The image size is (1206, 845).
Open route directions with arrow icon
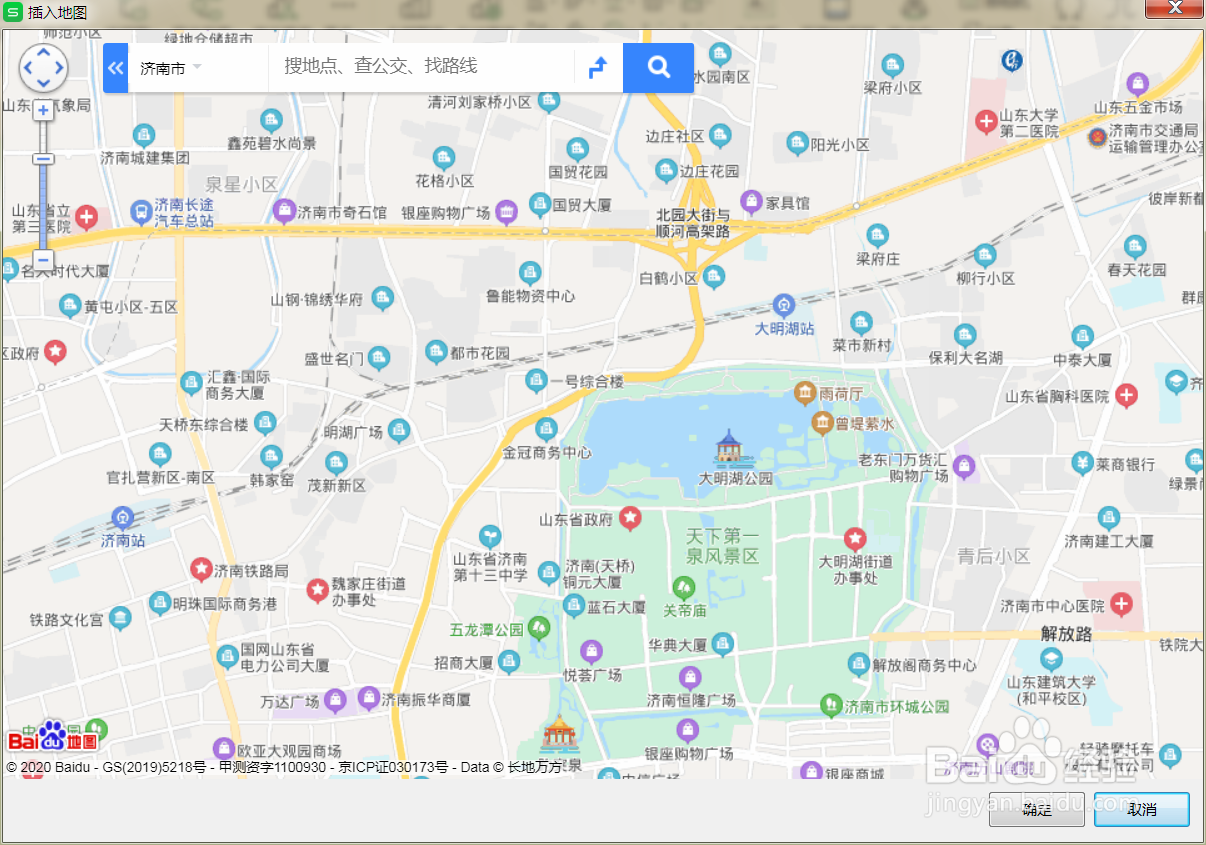(598, 68)
